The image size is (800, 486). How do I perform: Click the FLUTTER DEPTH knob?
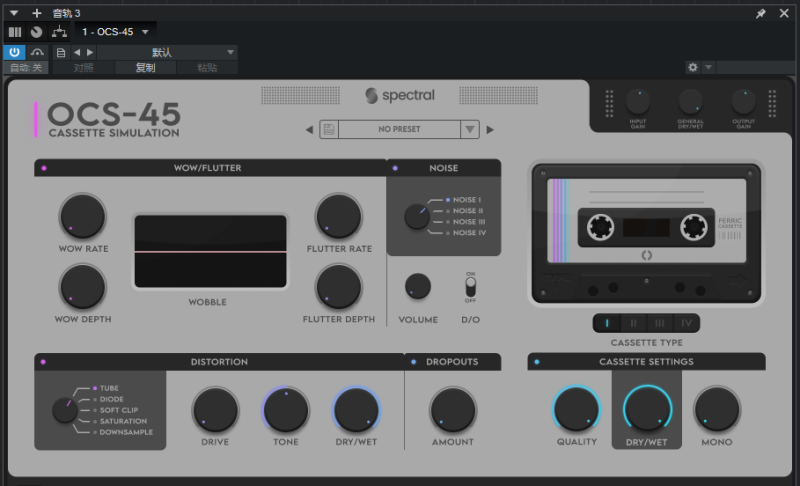click(x=339, y=287)
